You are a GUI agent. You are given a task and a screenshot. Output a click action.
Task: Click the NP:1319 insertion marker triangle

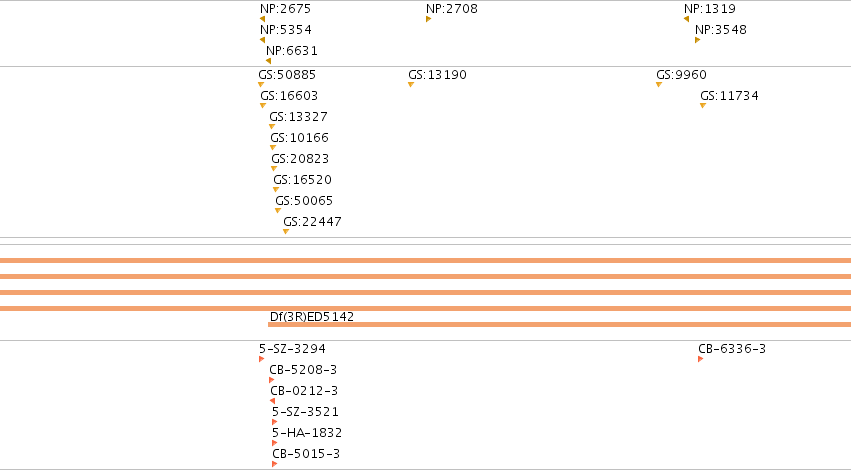[x=687, y=19]
